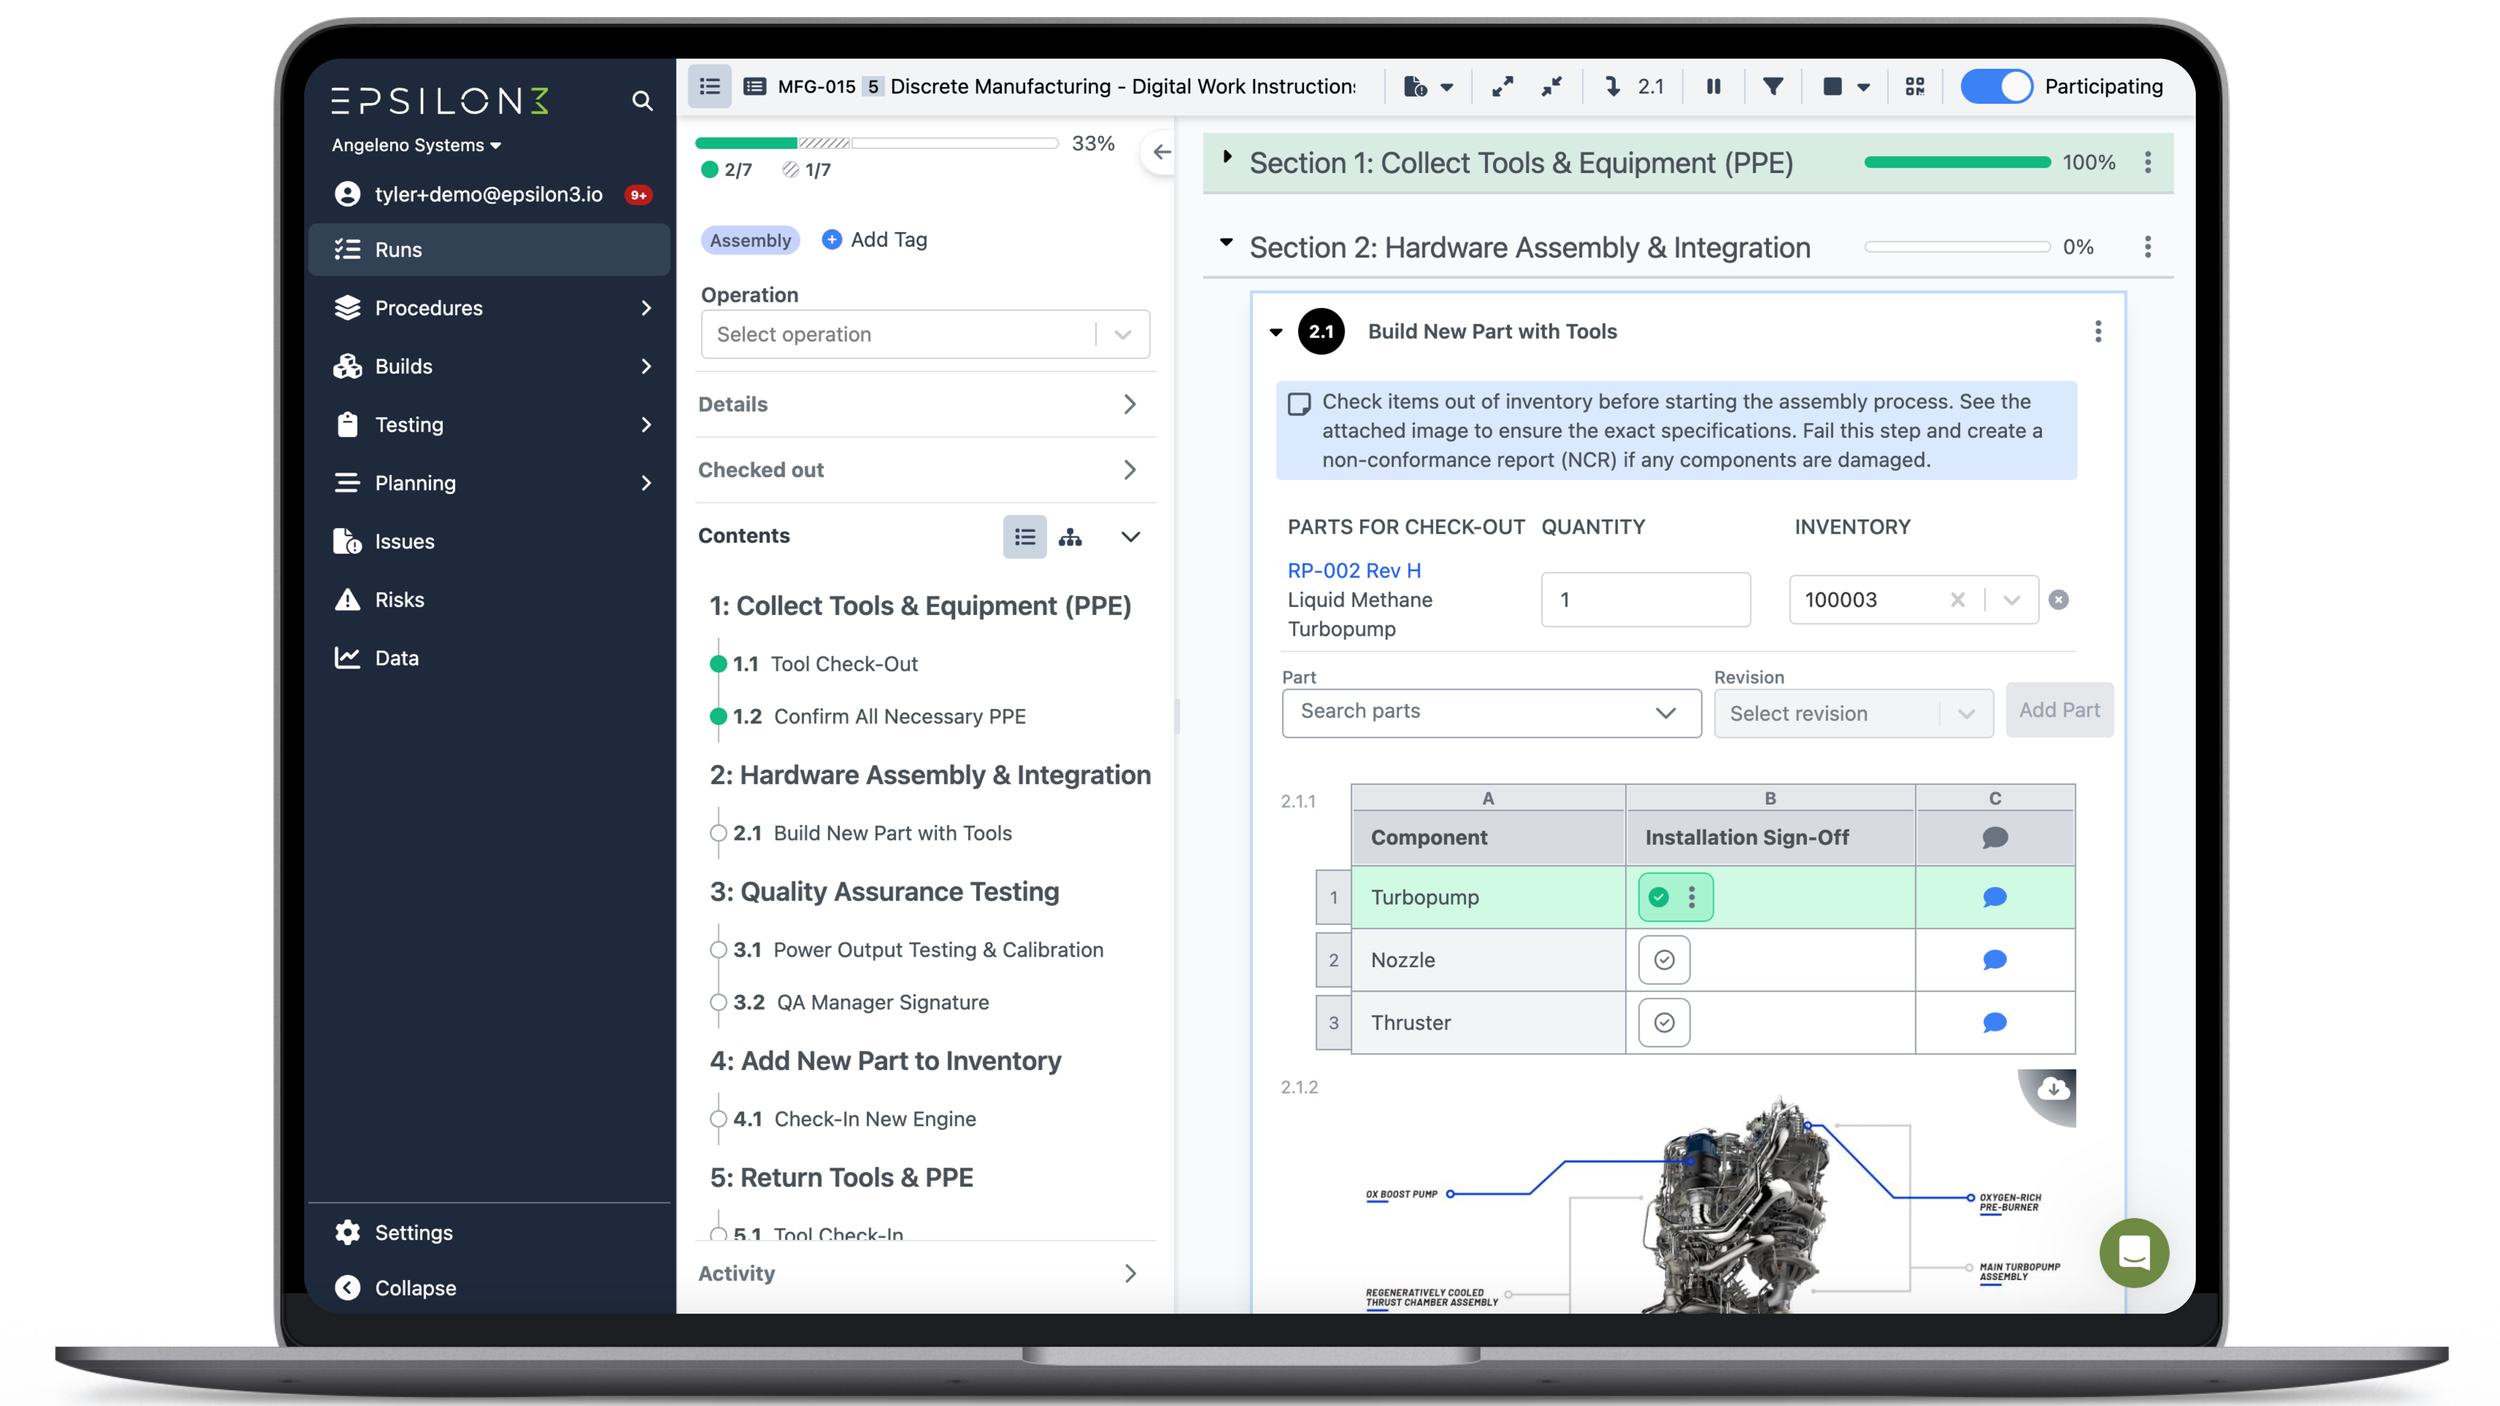Open the filter funnel icon
The width and height of the screenshot is (2500, 1406).
coord(1772,87)
